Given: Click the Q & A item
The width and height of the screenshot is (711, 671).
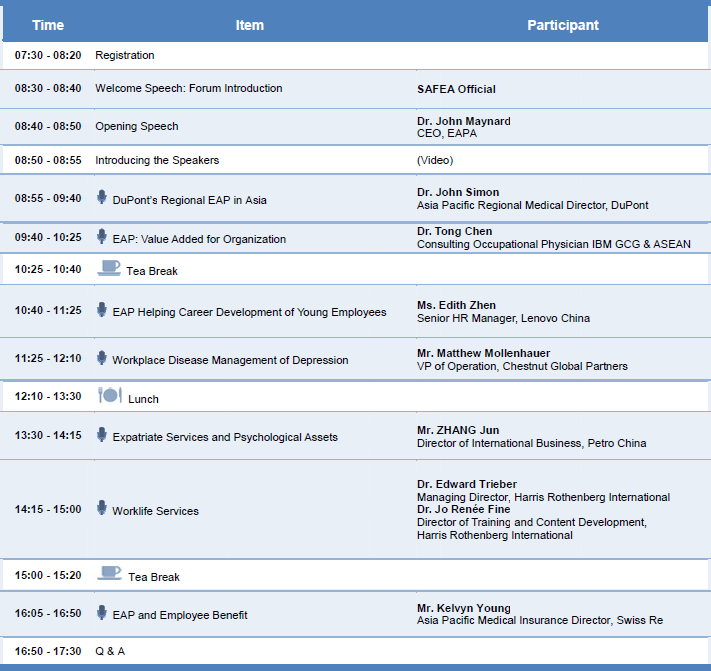Looking at the screenshot, I should [x=110, y=652].
